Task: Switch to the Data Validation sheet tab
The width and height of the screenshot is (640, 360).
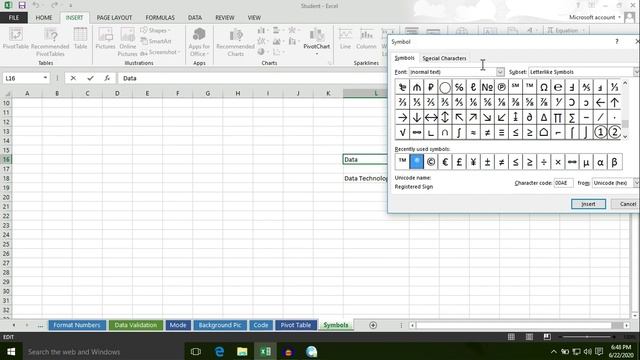Action: coord(136,325)
